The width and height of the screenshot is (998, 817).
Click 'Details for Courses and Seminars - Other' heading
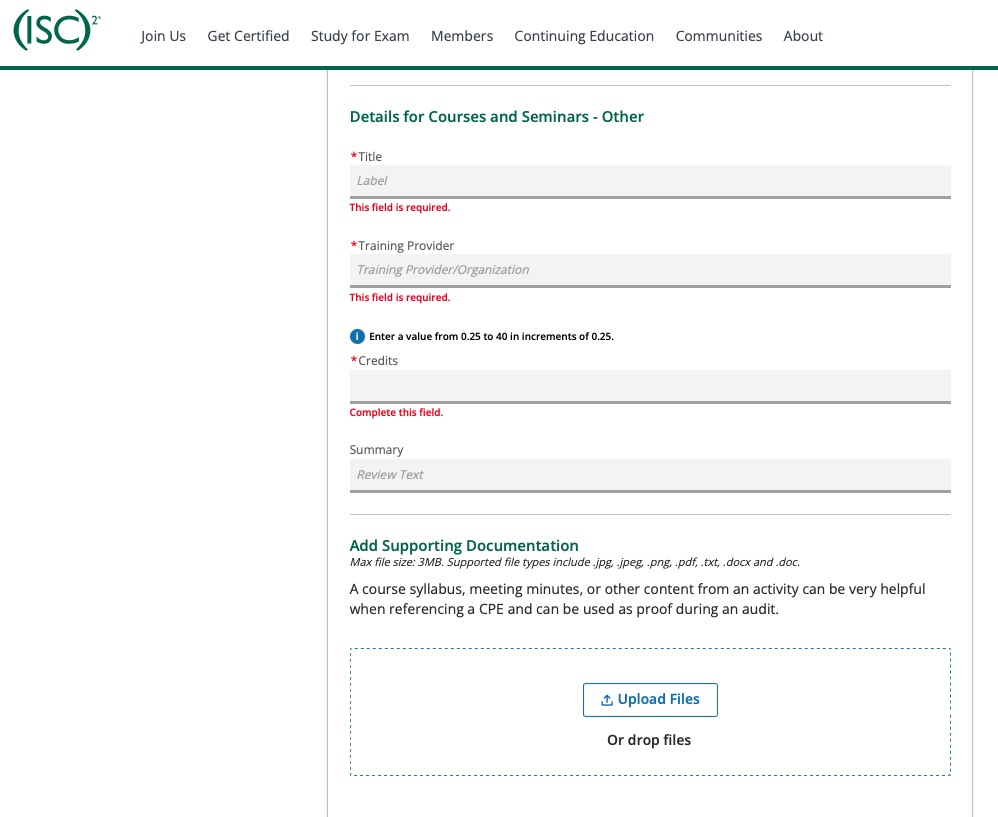point(496,116)
